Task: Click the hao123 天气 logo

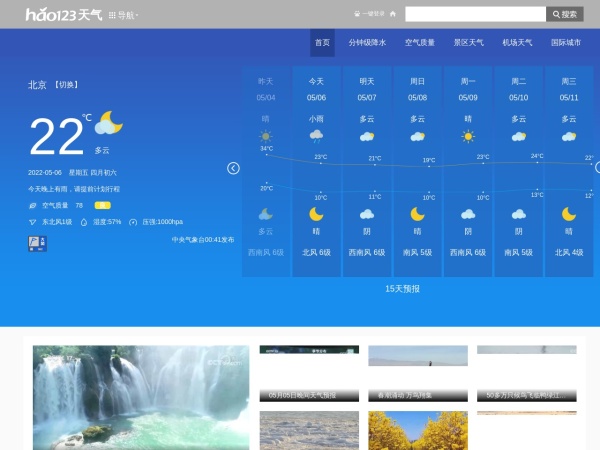Action: (x=63, y=14)
